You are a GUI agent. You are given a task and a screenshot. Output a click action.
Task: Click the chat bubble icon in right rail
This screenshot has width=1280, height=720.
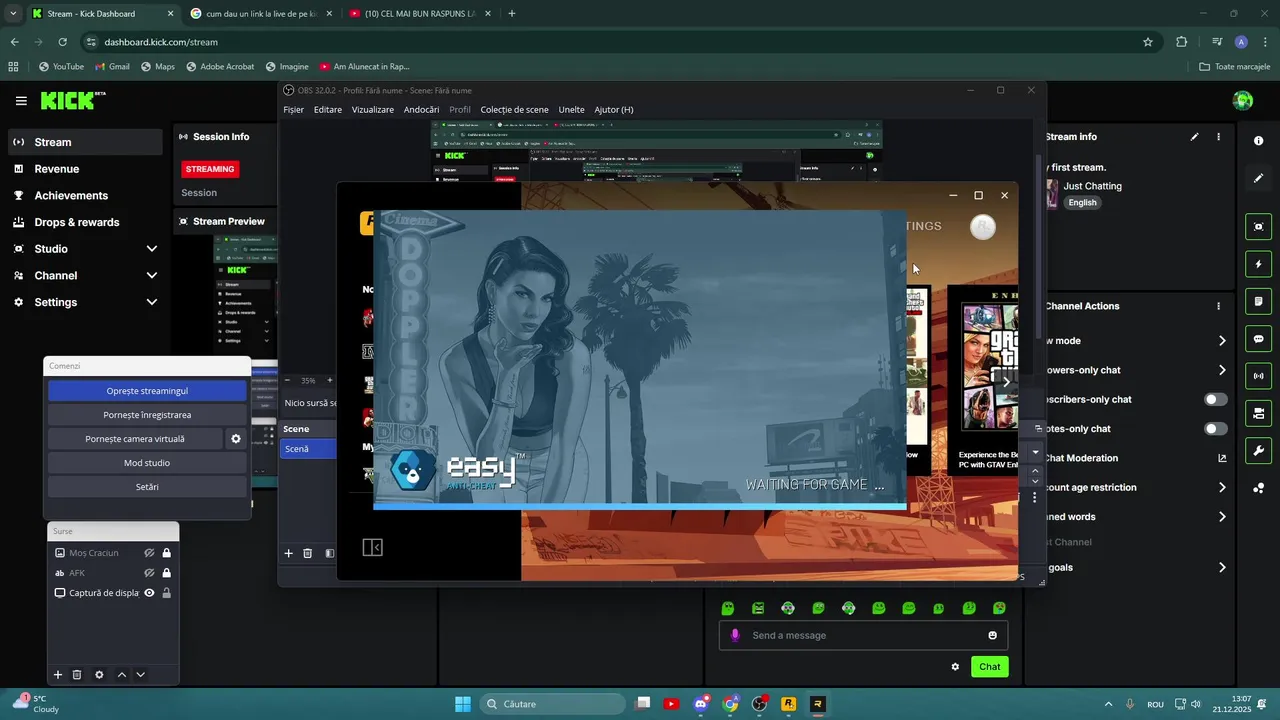[x=1259, y=339]
